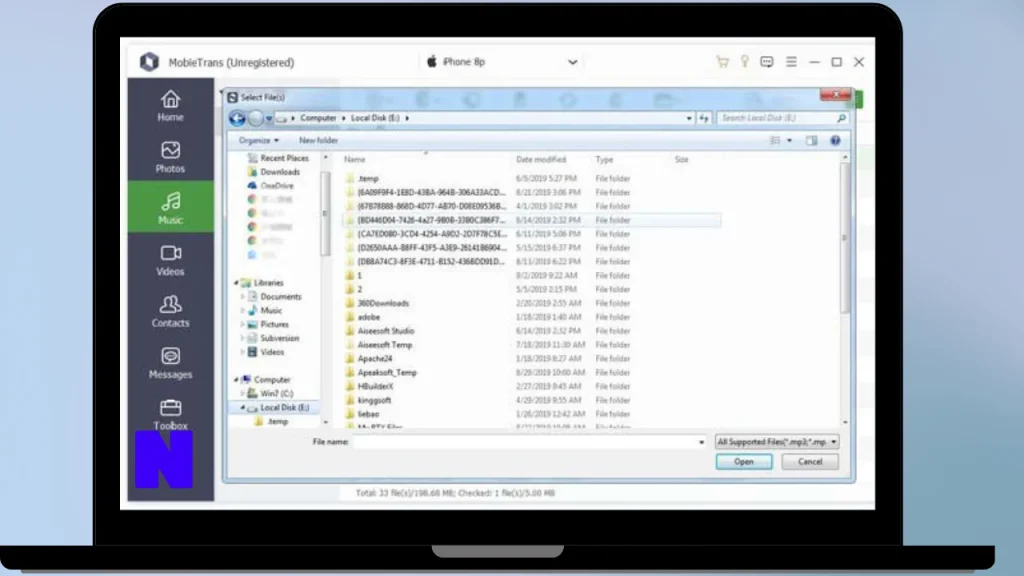Sort by the Type column header

604,159
